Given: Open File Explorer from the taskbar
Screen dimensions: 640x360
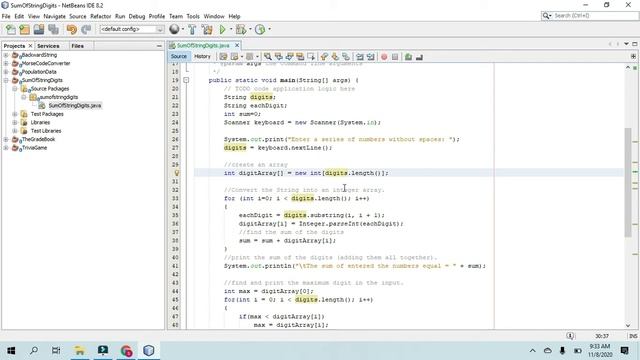Looking at the screenshot, I should 80,350.
